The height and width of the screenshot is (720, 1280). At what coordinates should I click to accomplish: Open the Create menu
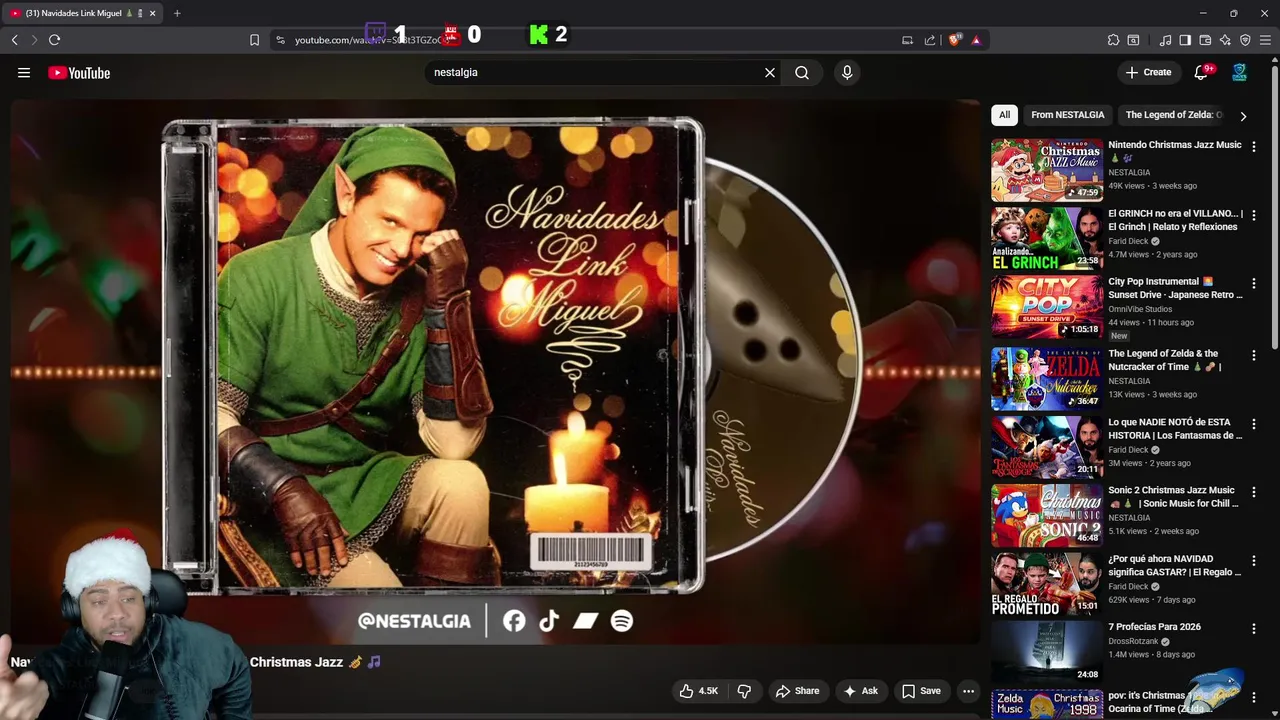[1148, 72]
